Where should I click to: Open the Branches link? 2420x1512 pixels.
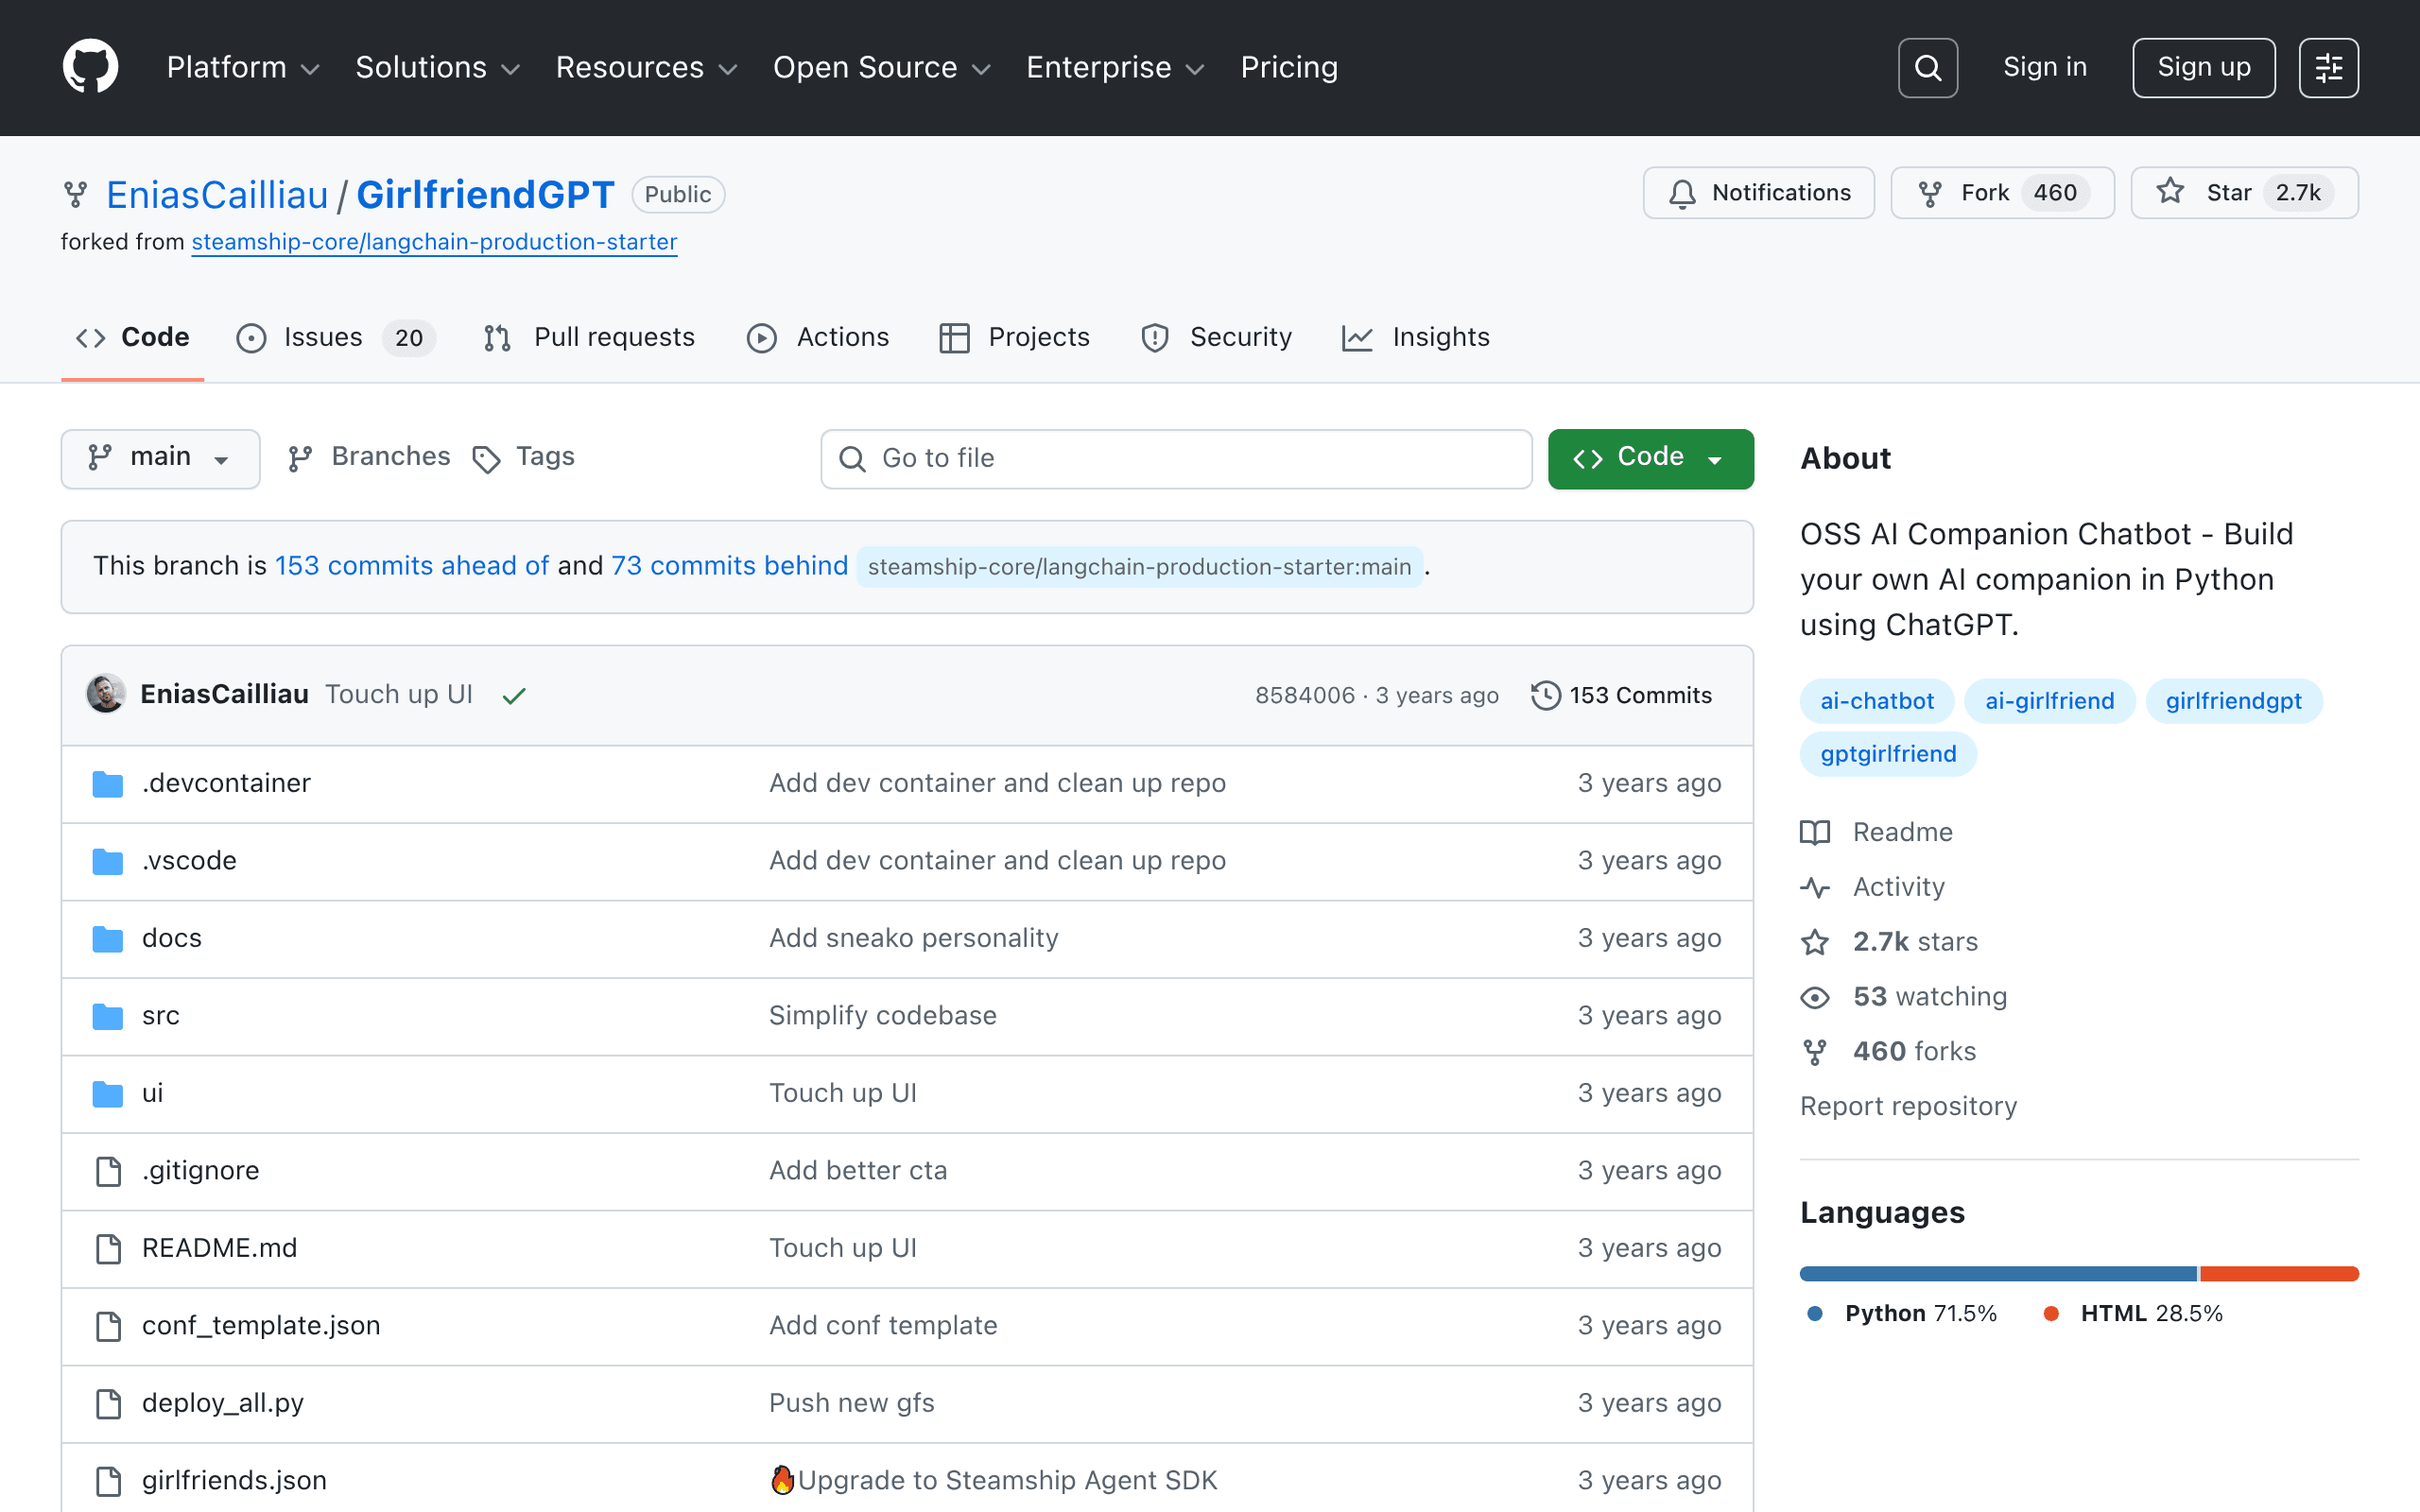coord(368,457)
